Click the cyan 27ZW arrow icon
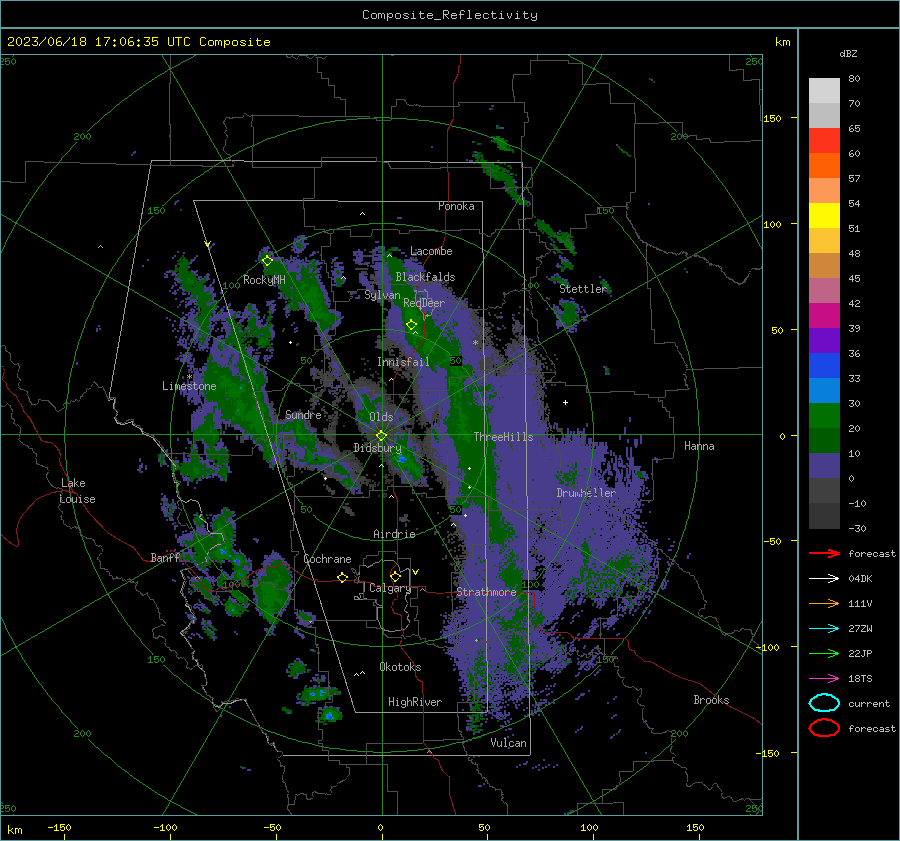 [x=824, y=628]
